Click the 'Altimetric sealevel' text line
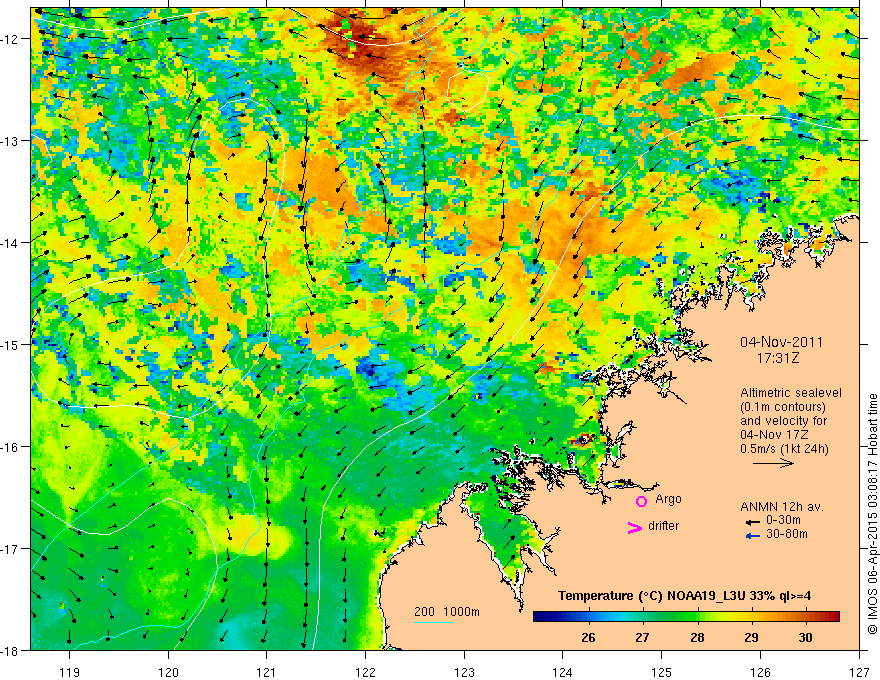Viewport: 880px width, 680px height. tap(791, 393)
